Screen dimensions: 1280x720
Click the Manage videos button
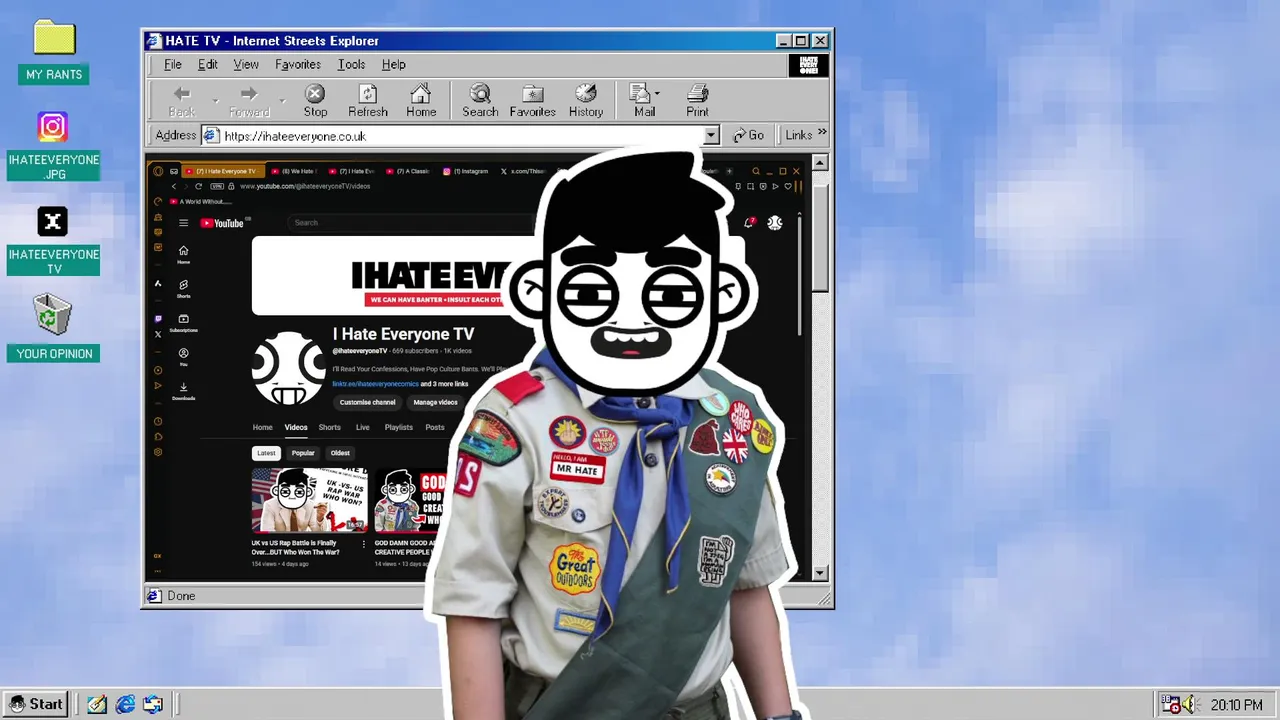(x=435, y=402)
